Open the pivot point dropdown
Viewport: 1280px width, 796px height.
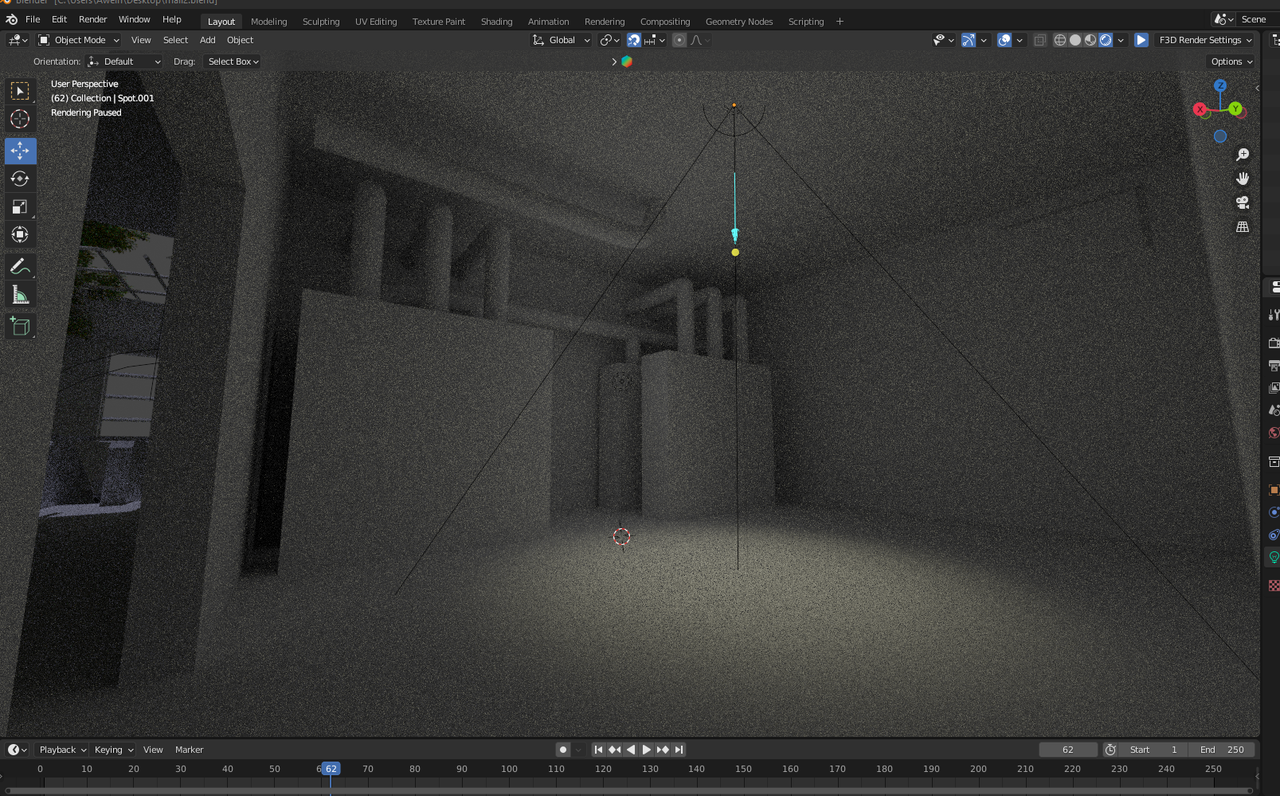[609, 40]
